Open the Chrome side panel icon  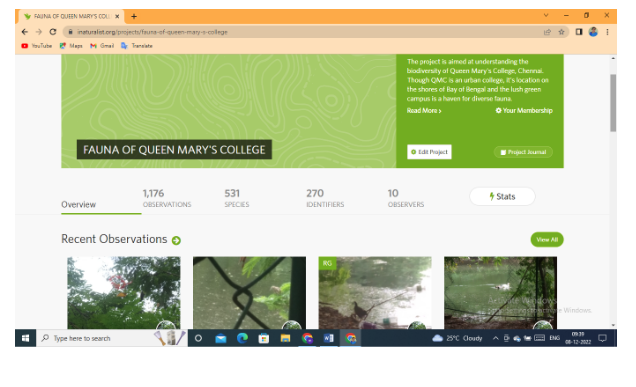click(x=579, y=32)
